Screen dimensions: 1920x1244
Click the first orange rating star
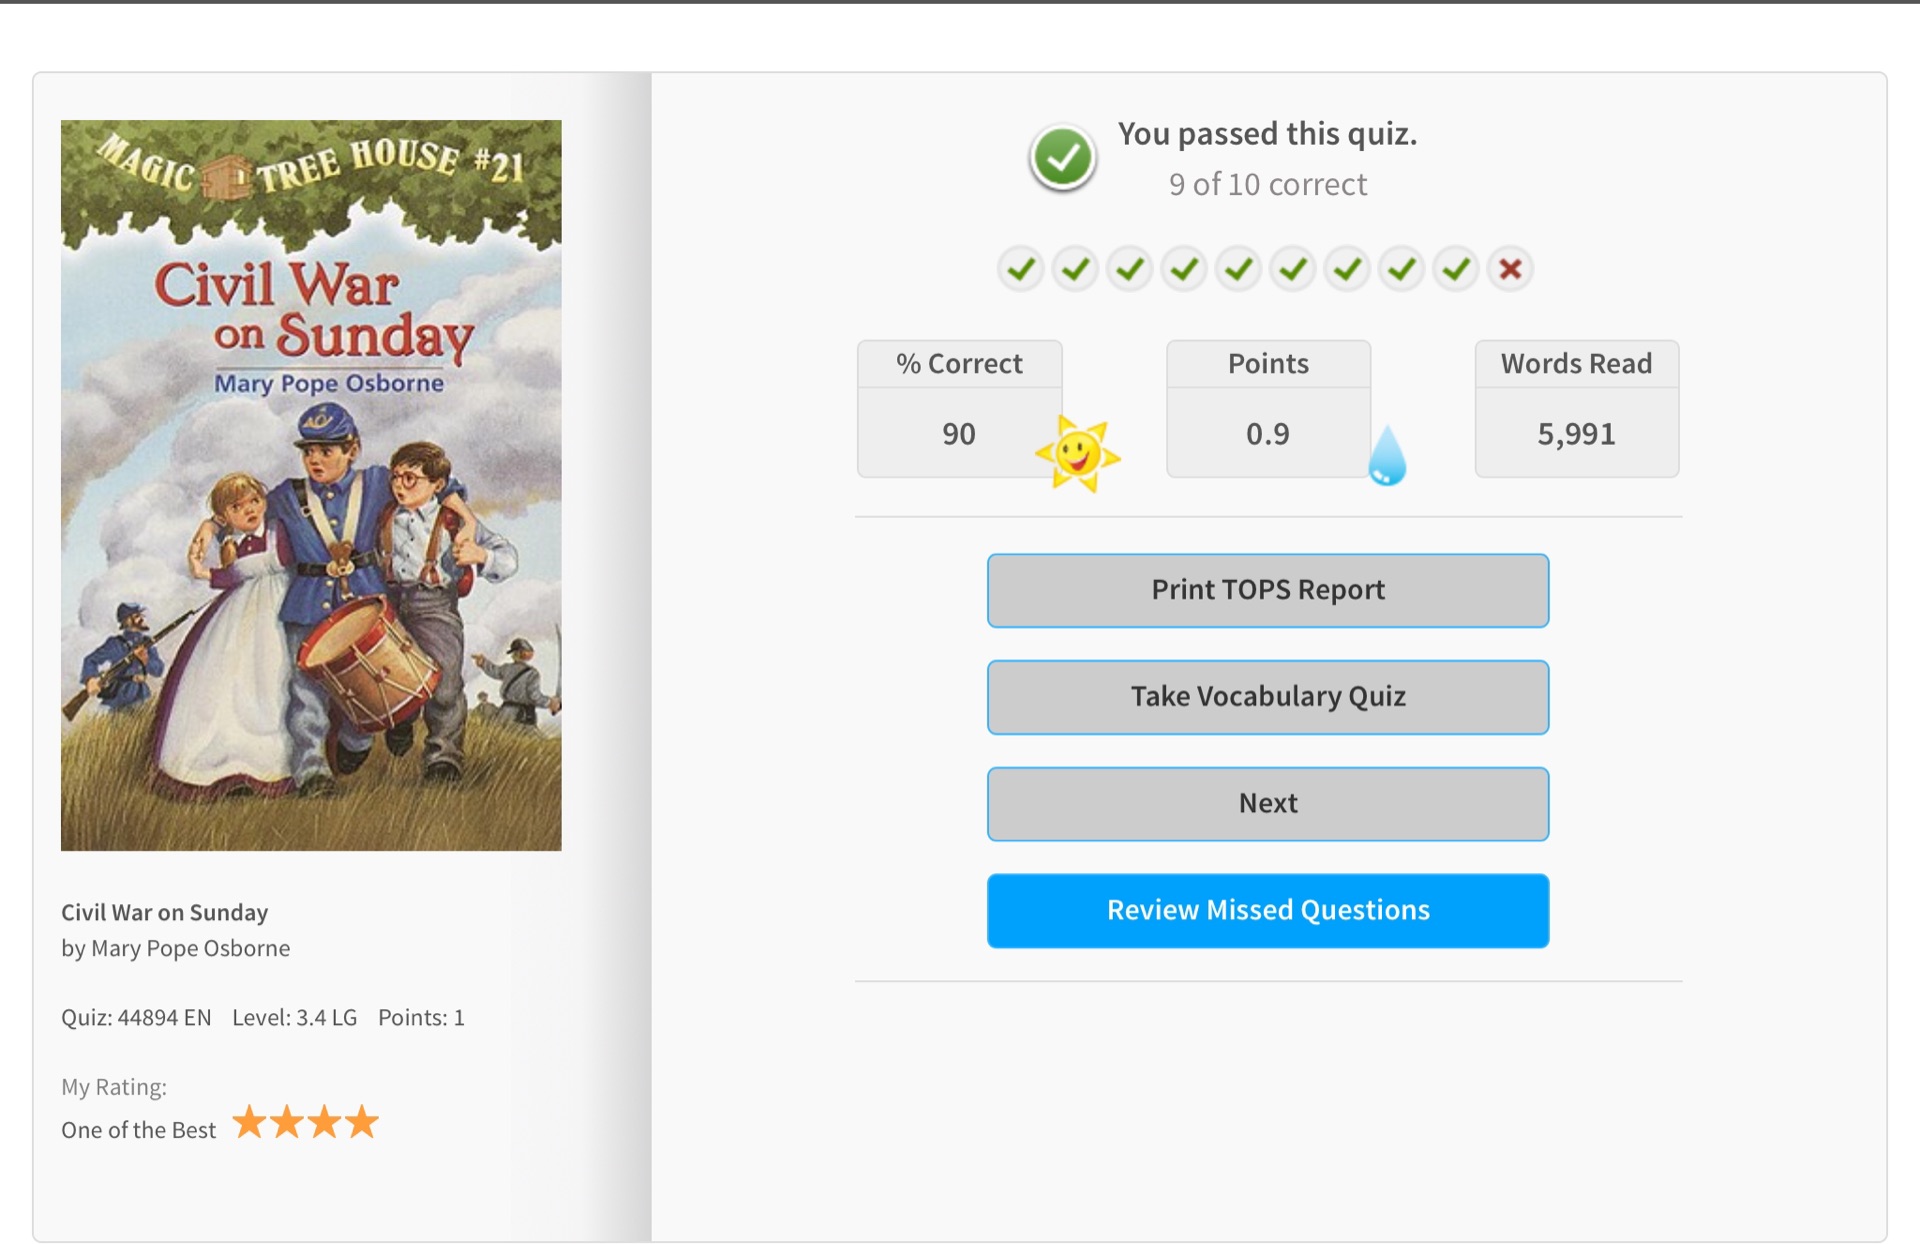click(x=249, y=1122)
